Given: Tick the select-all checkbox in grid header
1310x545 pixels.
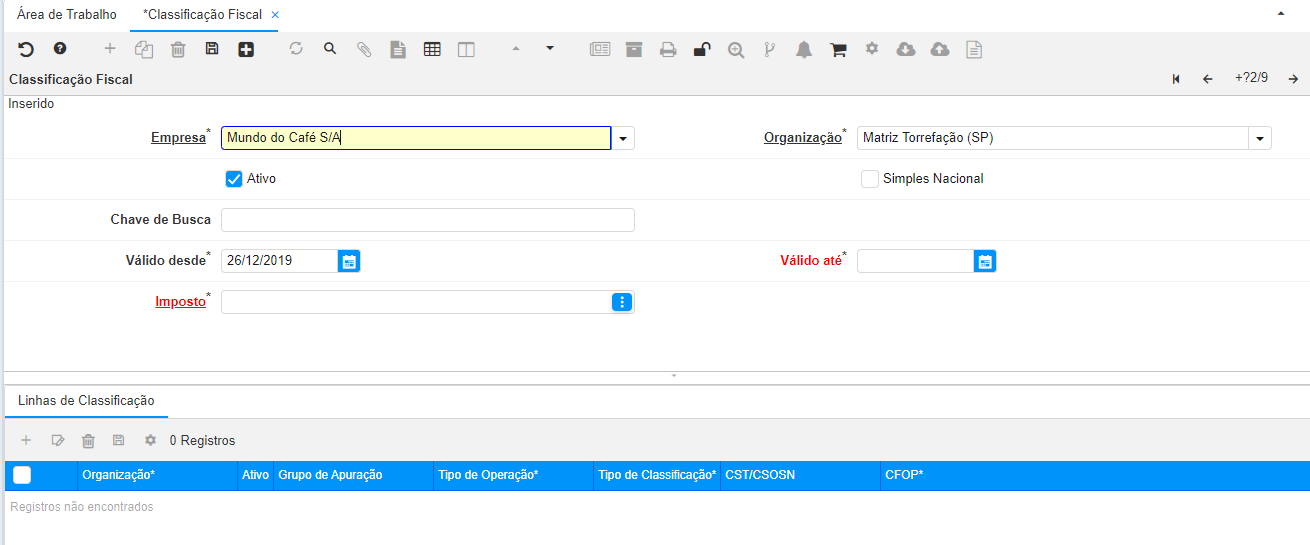Looking at the screenshot, I should (x=22, y=475).
